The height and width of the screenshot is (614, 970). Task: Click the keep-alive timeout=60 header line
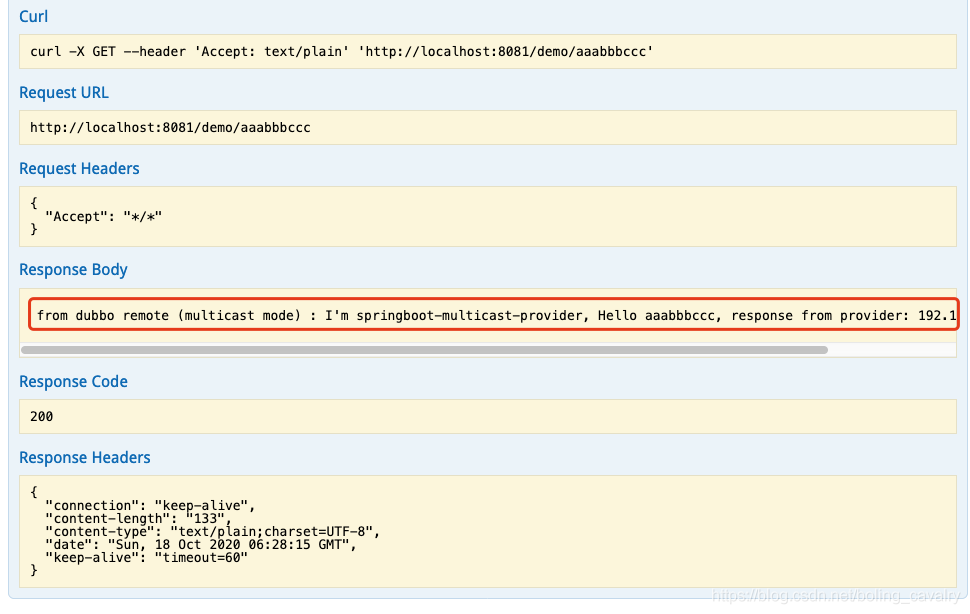point(146,557)
